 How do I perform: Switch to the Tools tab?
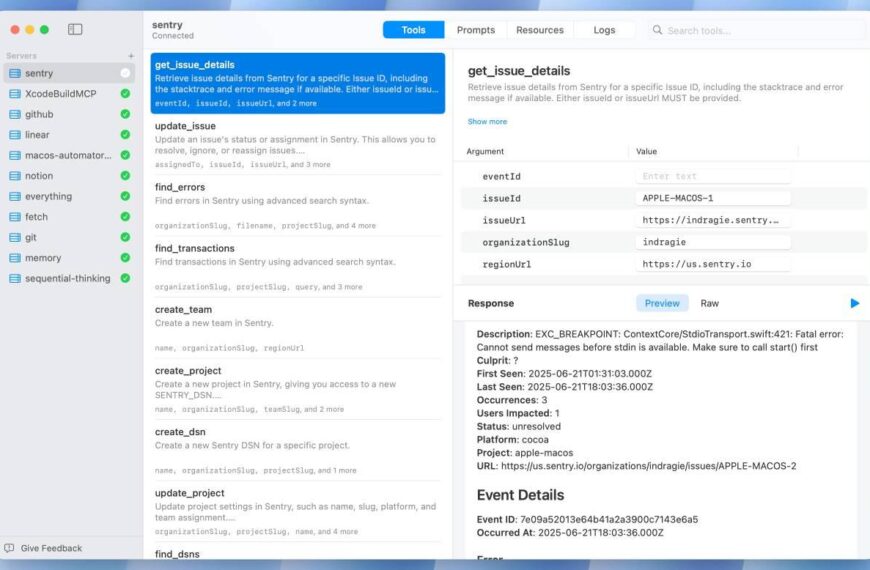413,30
